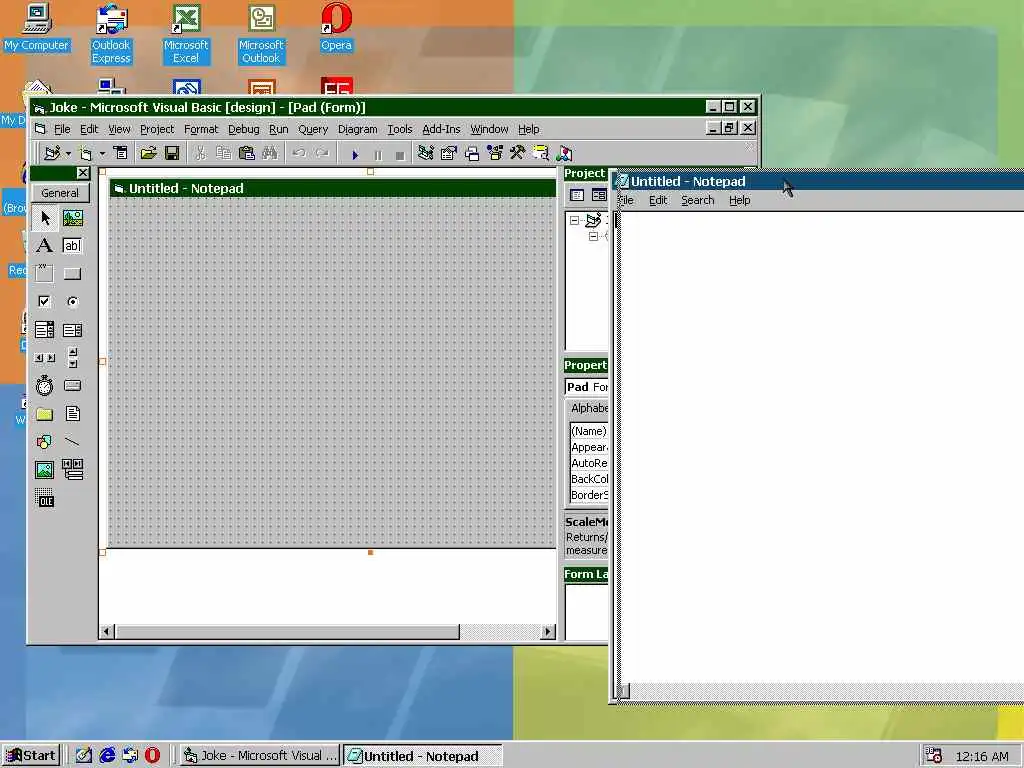This screenshot has width=1024, height=768.
Task: Open Data View Window from the toolbar
Action: 541,153
